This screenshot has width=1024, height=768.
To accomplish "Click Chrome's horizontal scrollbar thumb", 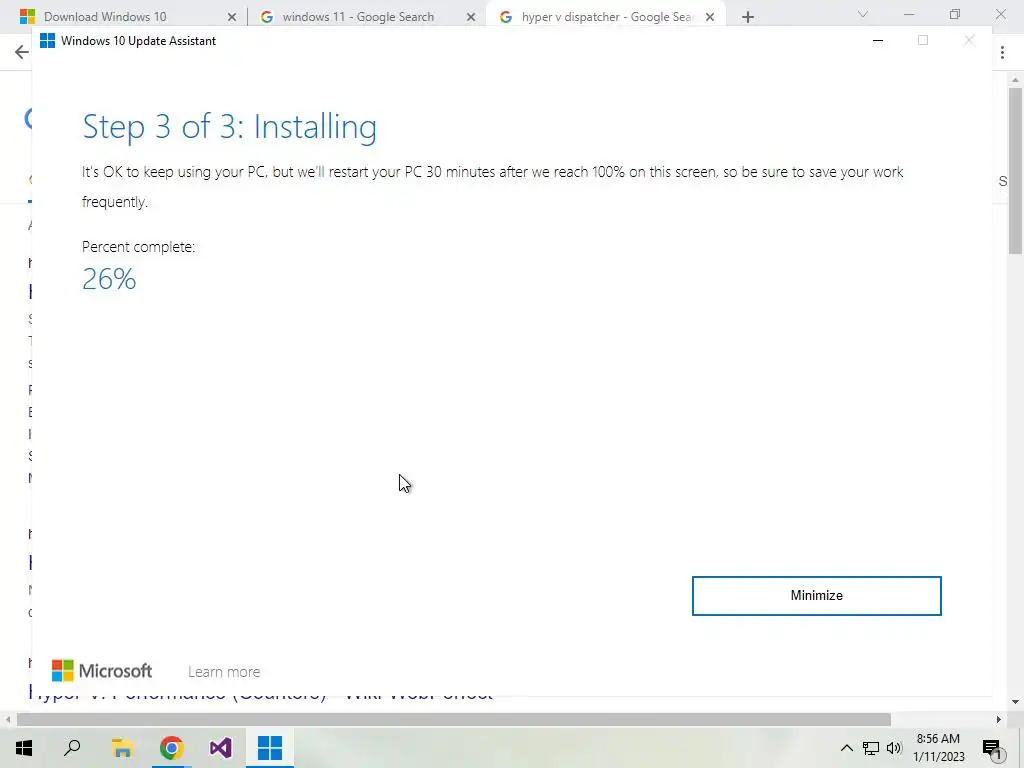I will pos(454,719).
